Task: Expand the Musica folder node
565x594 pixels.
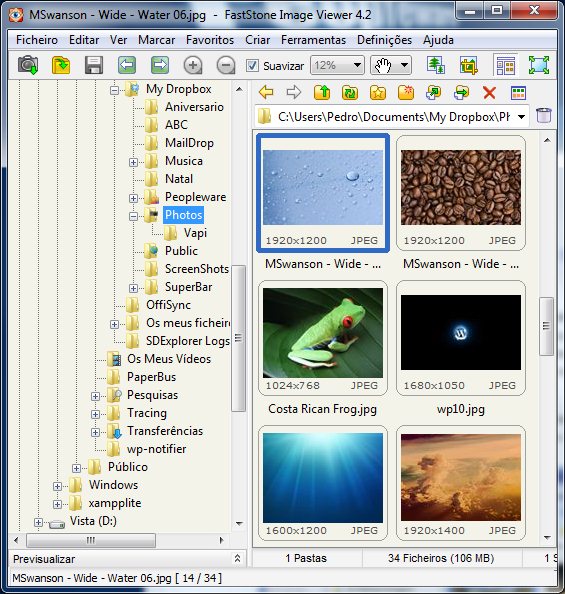Action: click(133, 162)
